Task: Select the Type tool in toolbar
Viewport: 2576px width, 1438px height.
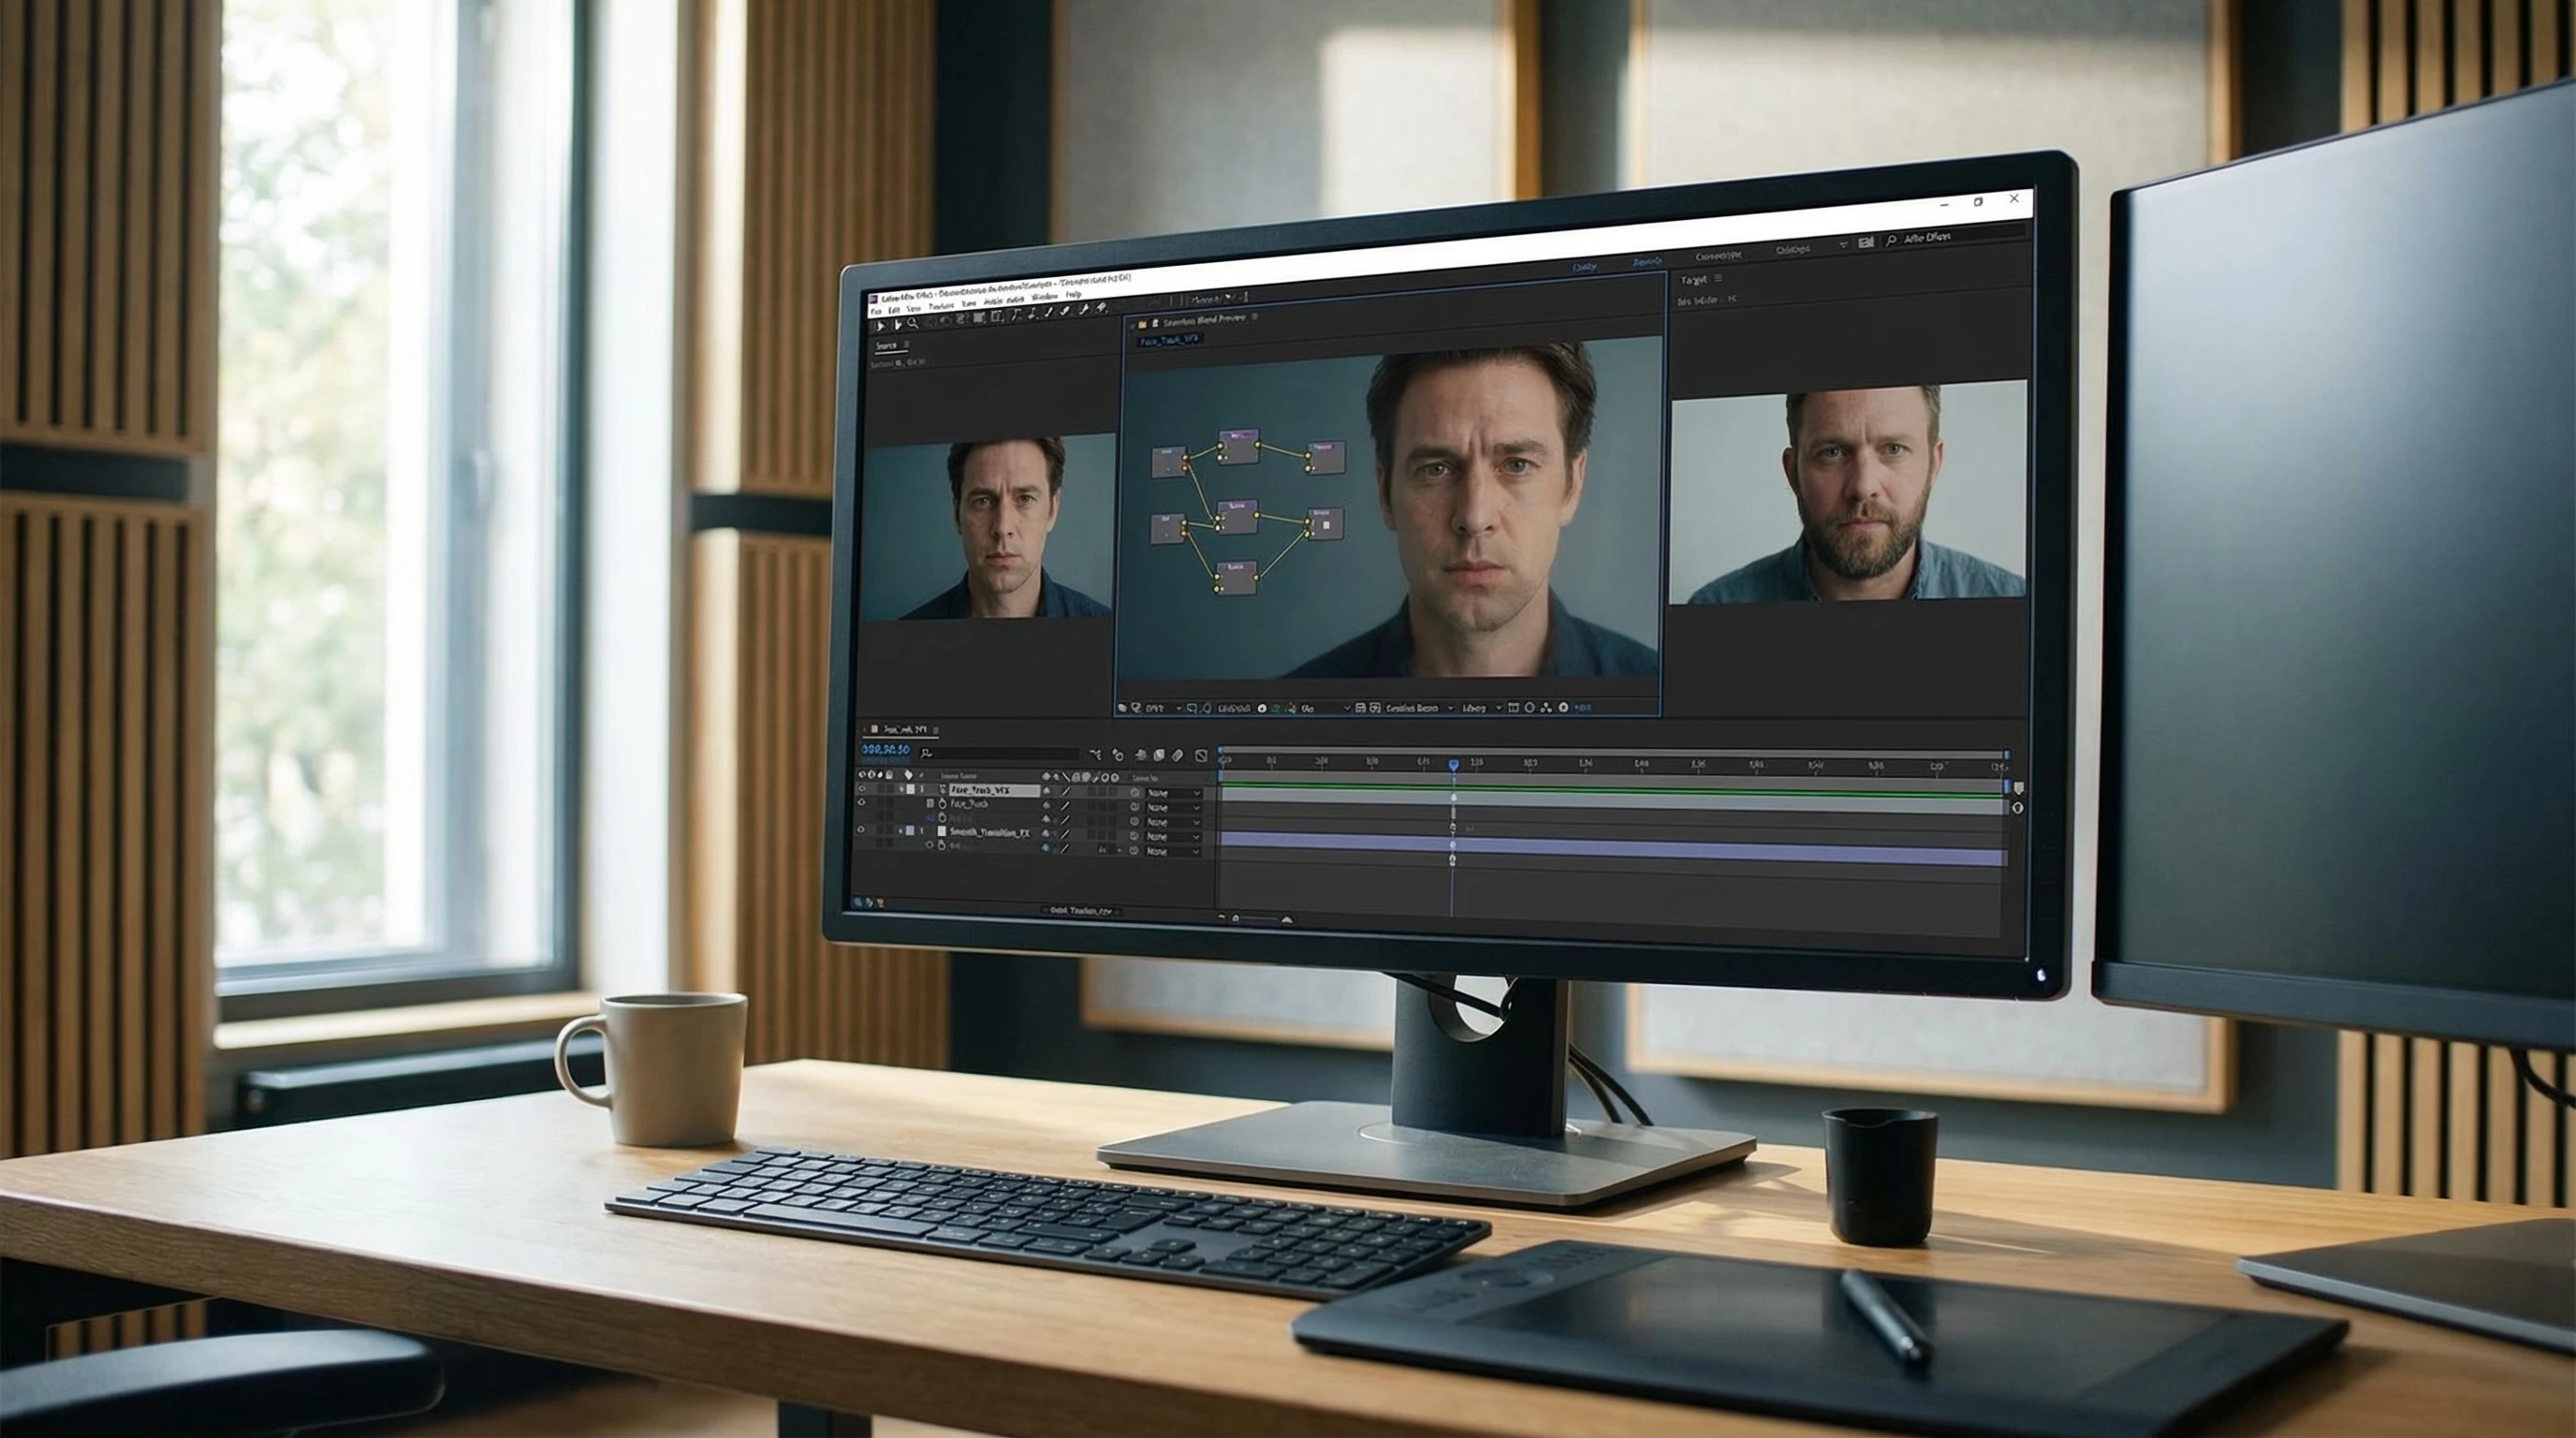Action: tap(1016, 316)
